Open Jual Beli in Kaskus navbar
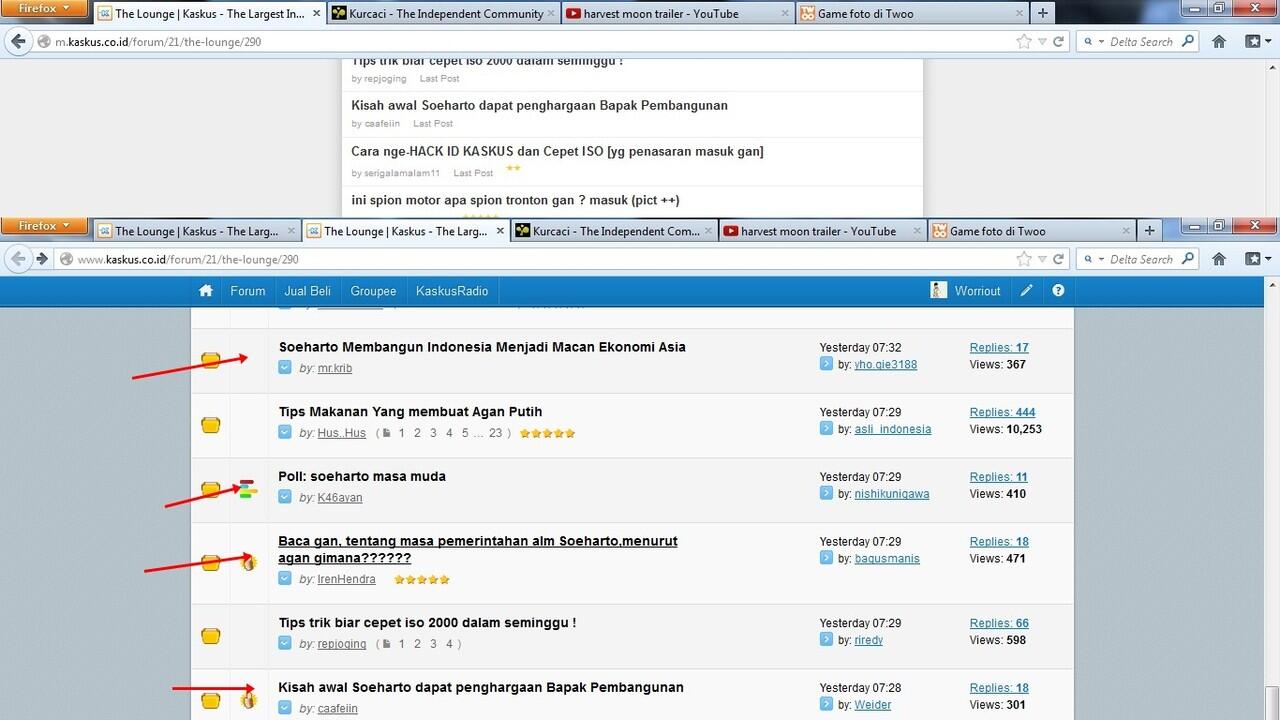1280x720 pixels. pyautogui.click(x=307, y=291)
